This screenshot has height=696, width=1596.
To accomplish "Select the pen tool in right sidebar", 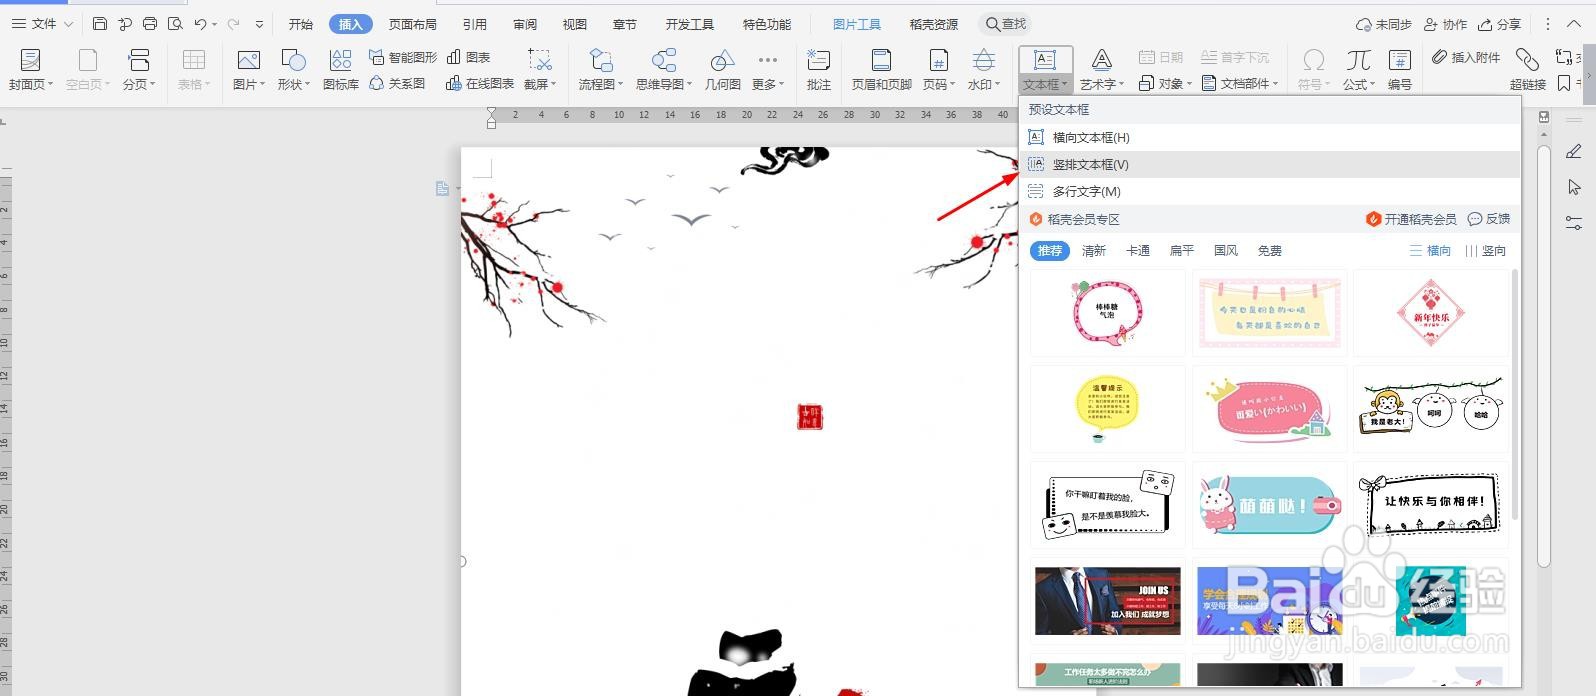I will (x=1574, y=152).
